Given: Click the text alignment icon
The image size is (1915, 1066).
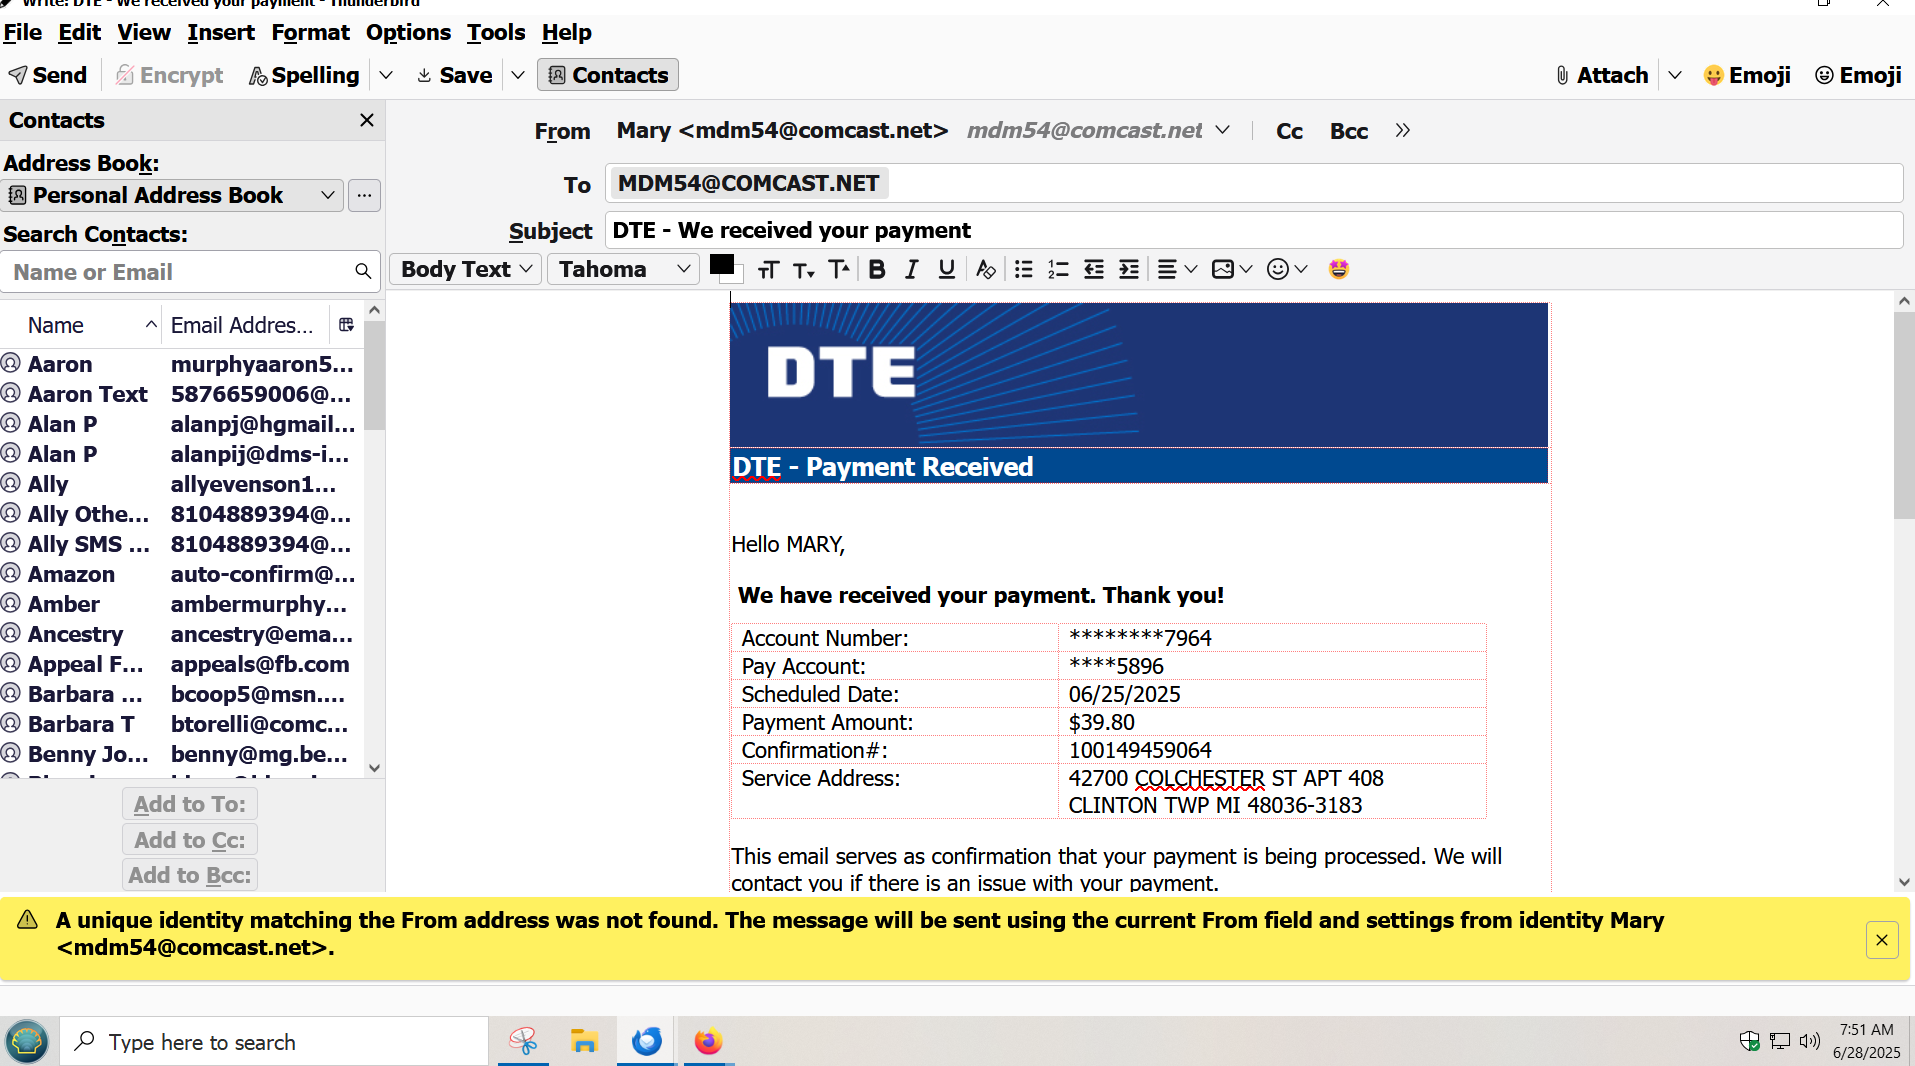Looking at the screenshot, I should pyautogui.click(x=1167, y=269).
